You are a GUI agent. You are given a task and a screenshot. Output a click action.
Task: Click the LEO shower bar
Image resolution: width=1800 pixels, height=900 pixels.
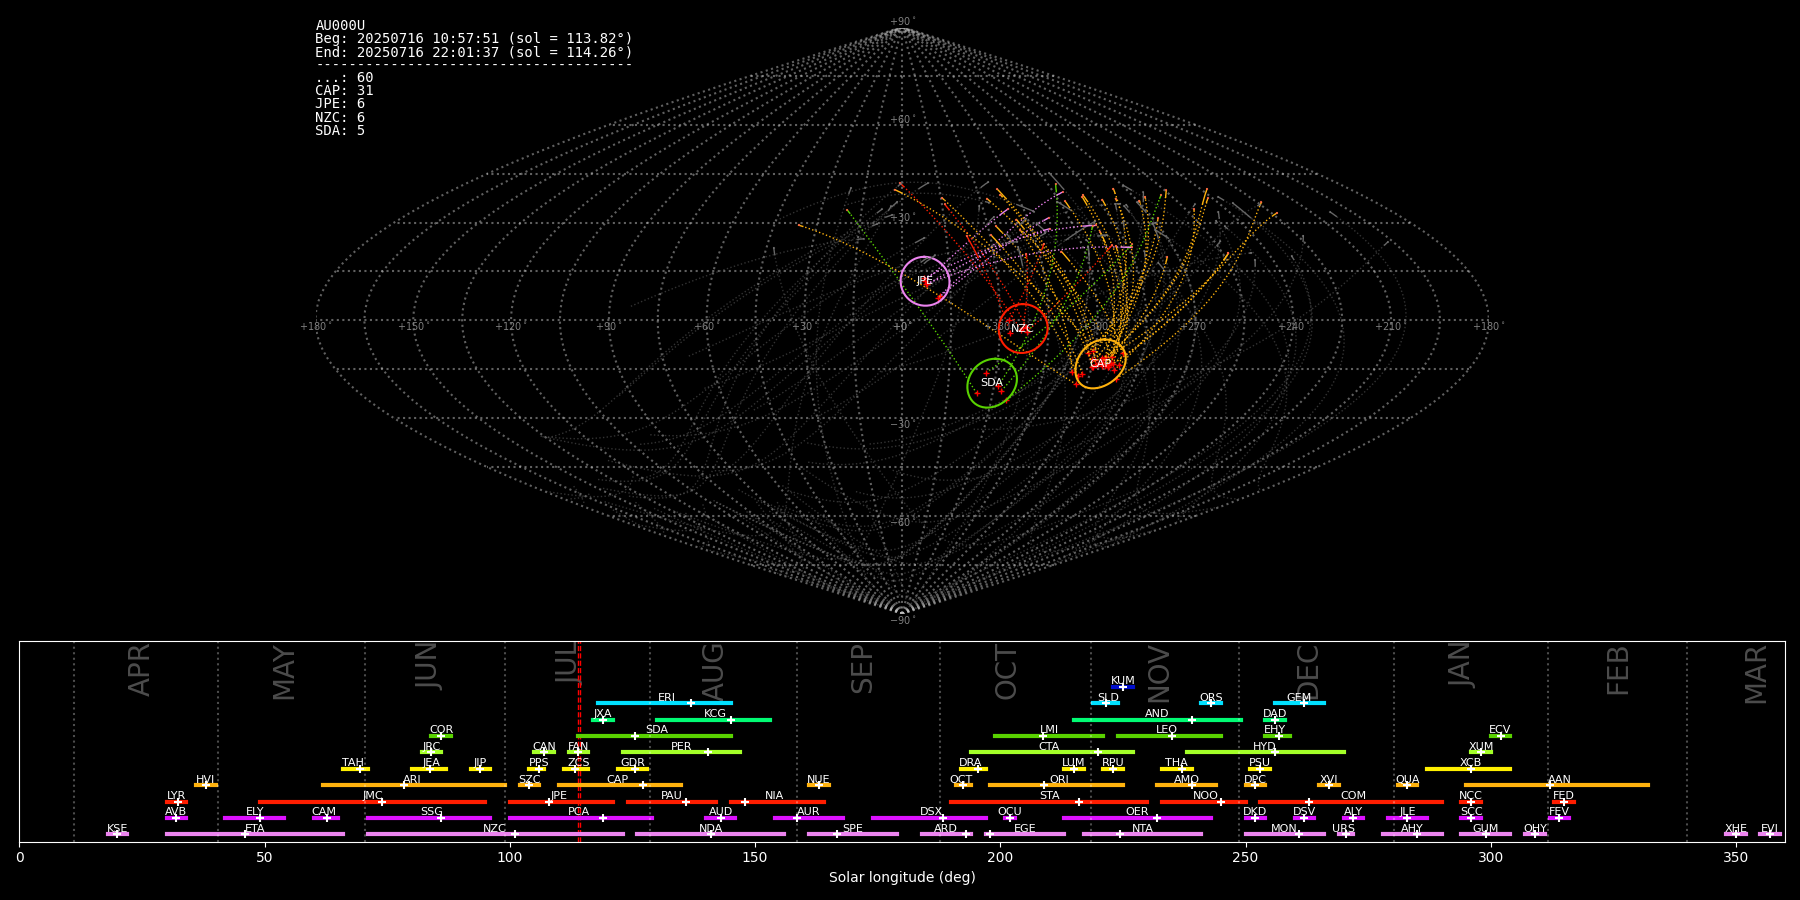(x=1169, y=736)
